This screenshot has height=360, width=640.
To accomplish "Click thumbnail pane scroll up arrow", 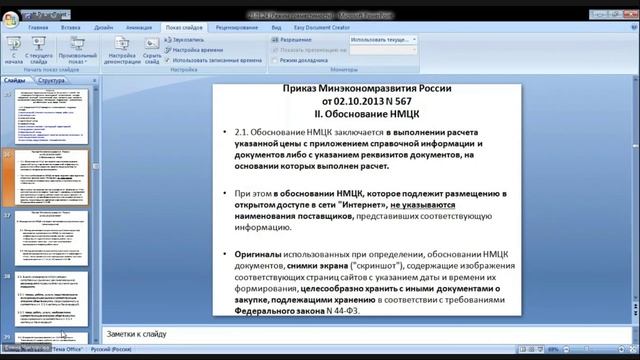I will coord(96,89).
